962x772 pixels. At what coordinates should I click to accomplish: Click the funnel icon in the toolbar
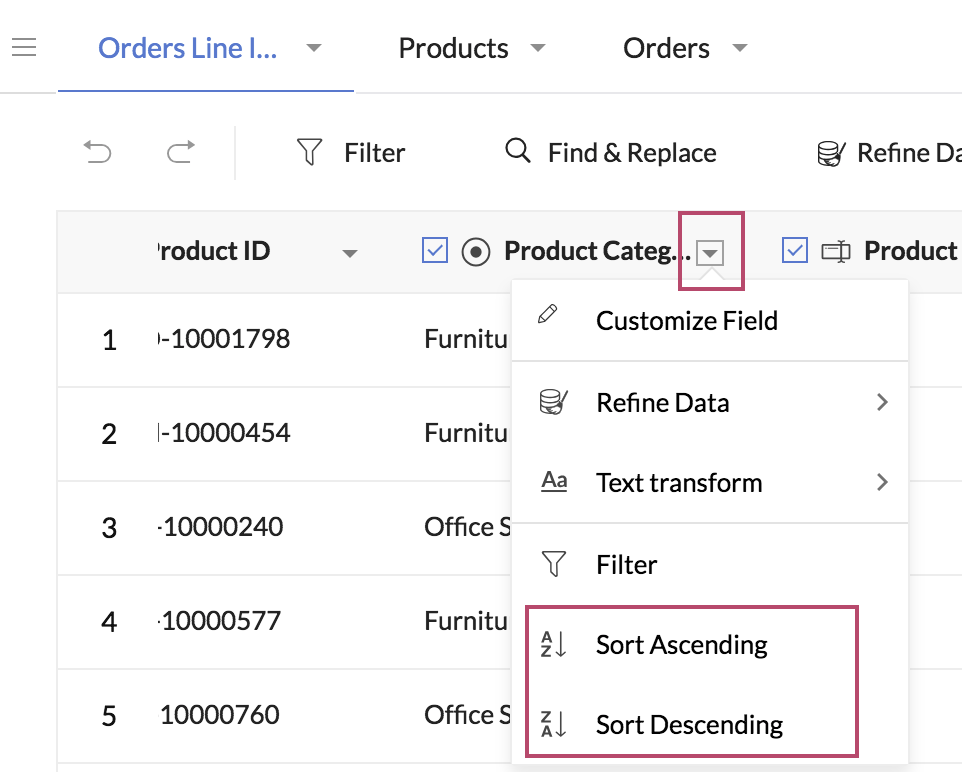(x=310, y=152)
